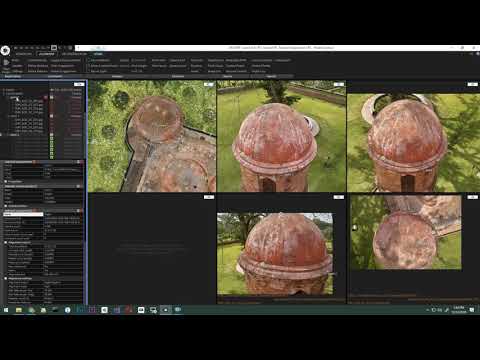The height and width of the screenshot is (360, 480).
Task: Click the taskbar clock
Action: 459,310
